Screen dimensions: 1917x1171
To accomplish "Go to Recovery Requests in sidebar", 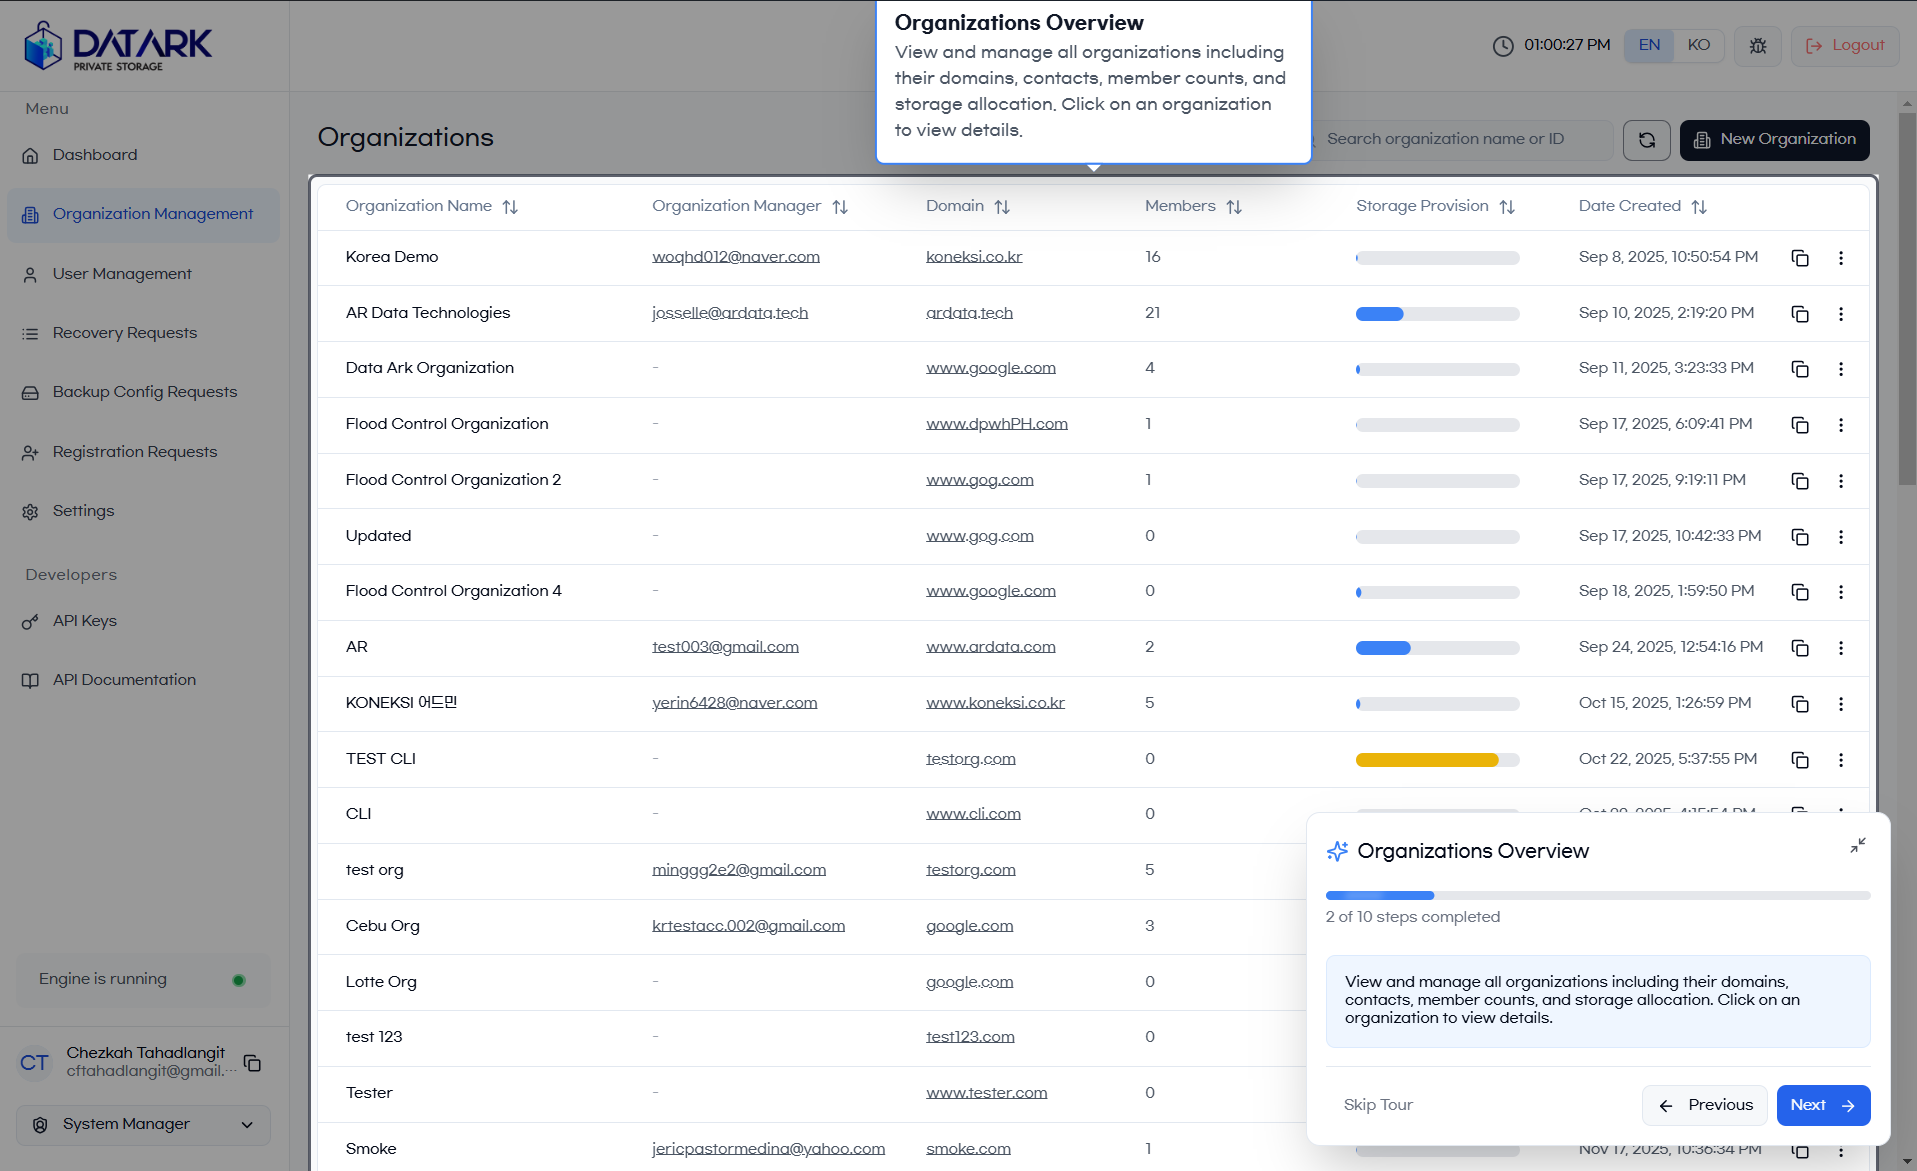I will coord(125,333).
